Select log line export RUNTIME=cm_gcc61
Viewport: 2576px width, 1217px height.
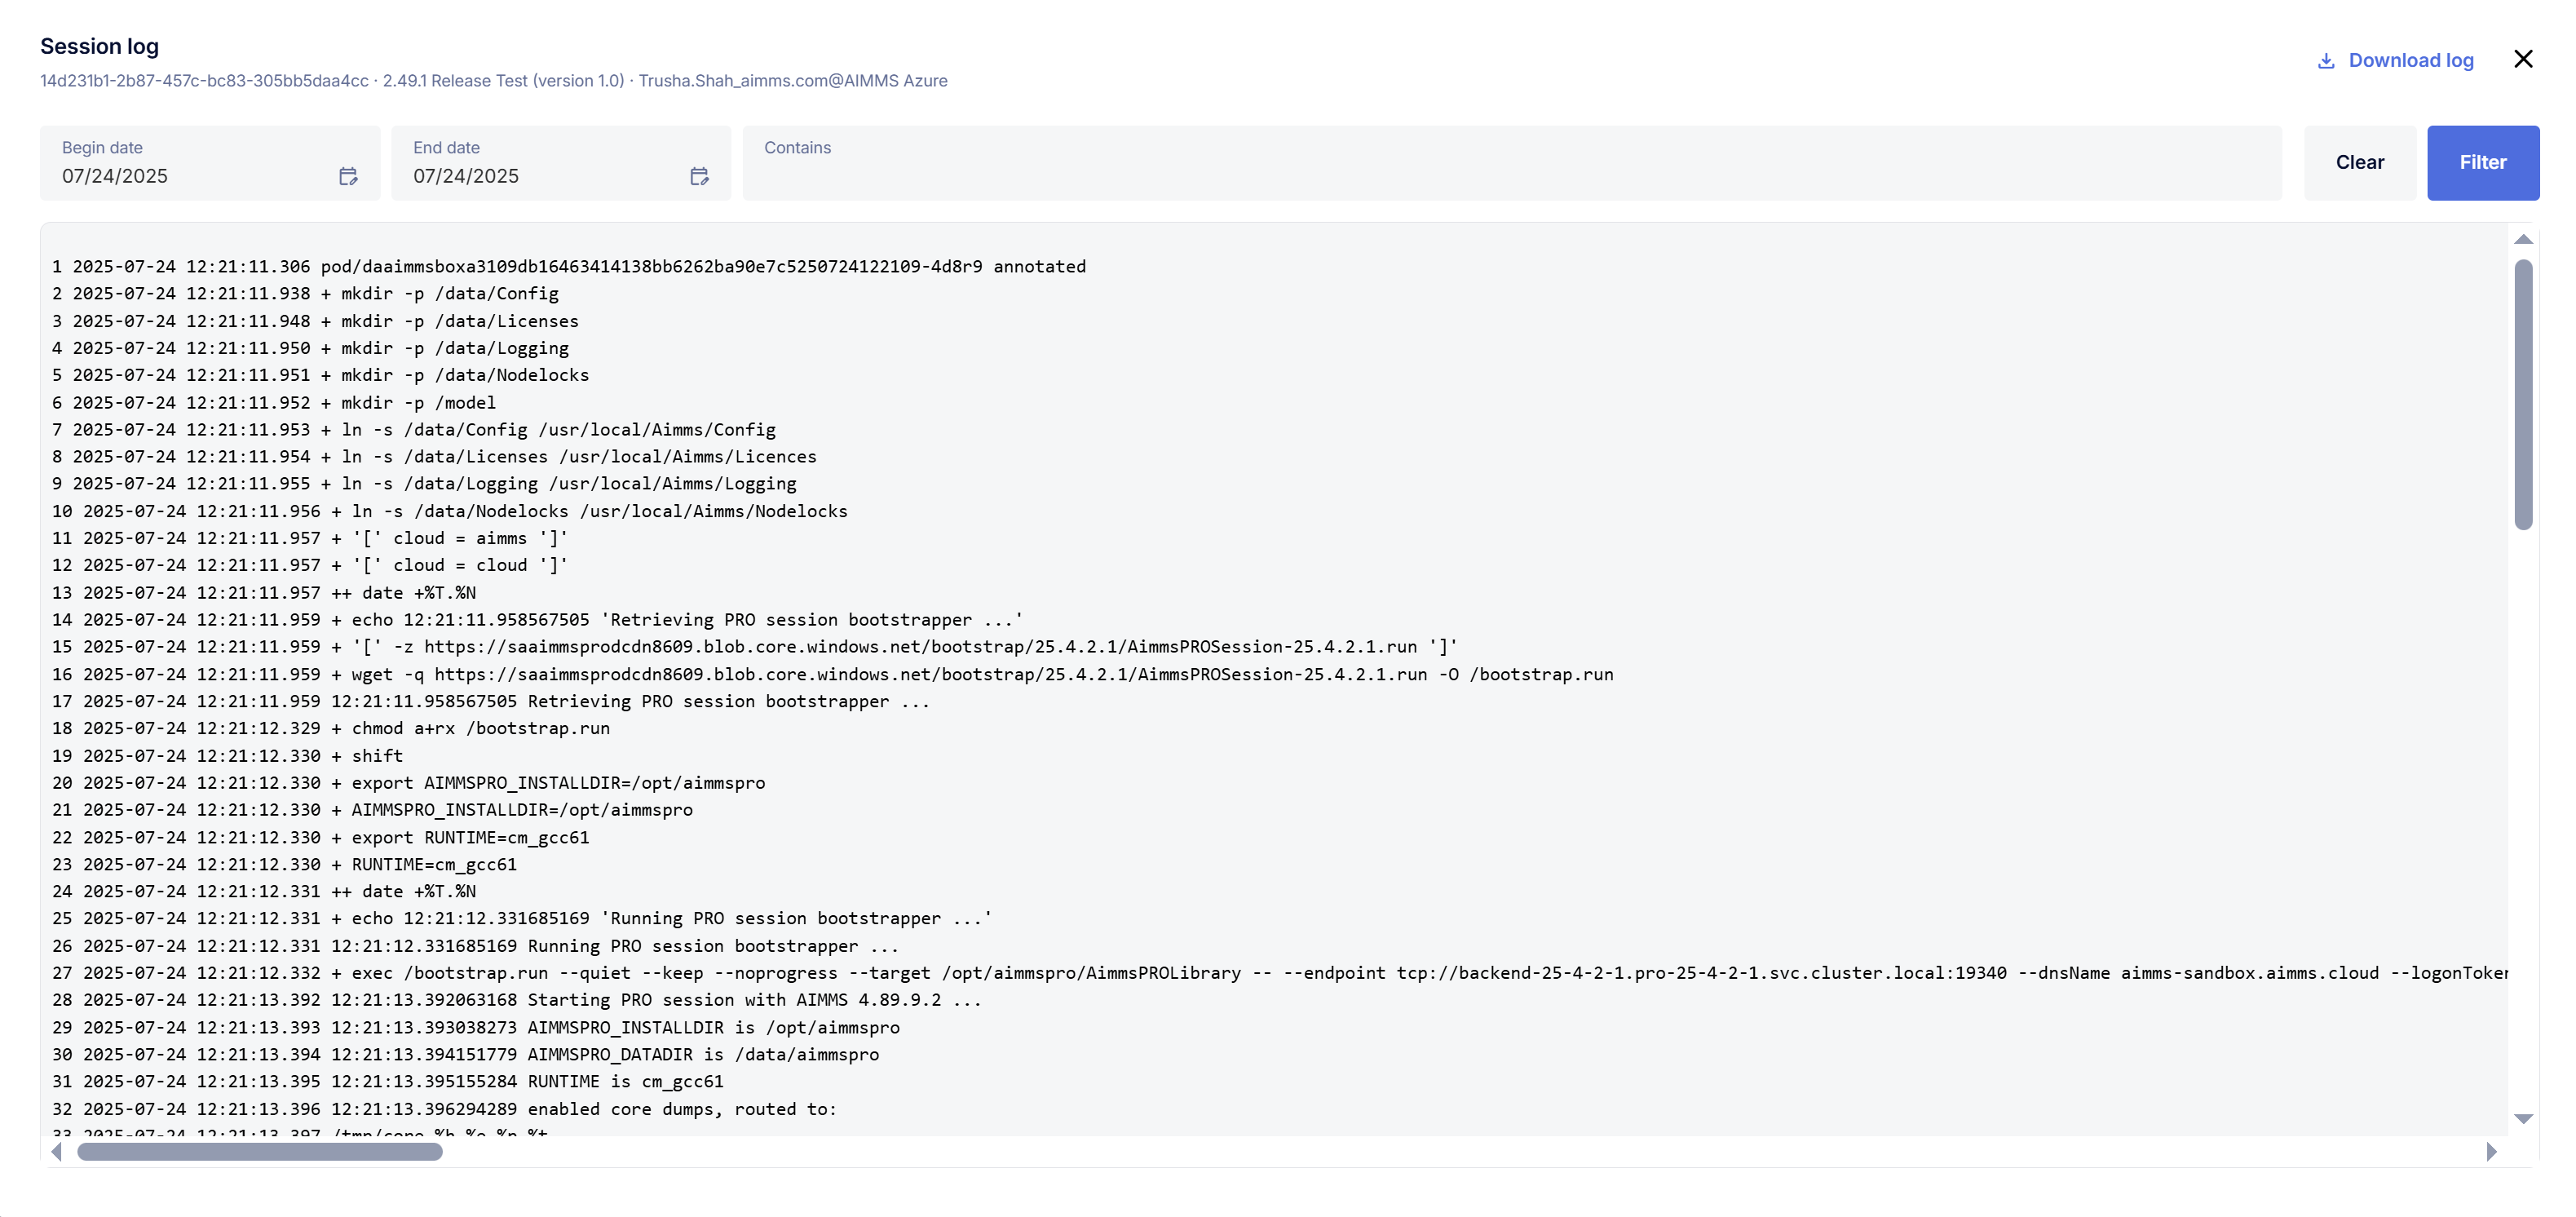320,838
